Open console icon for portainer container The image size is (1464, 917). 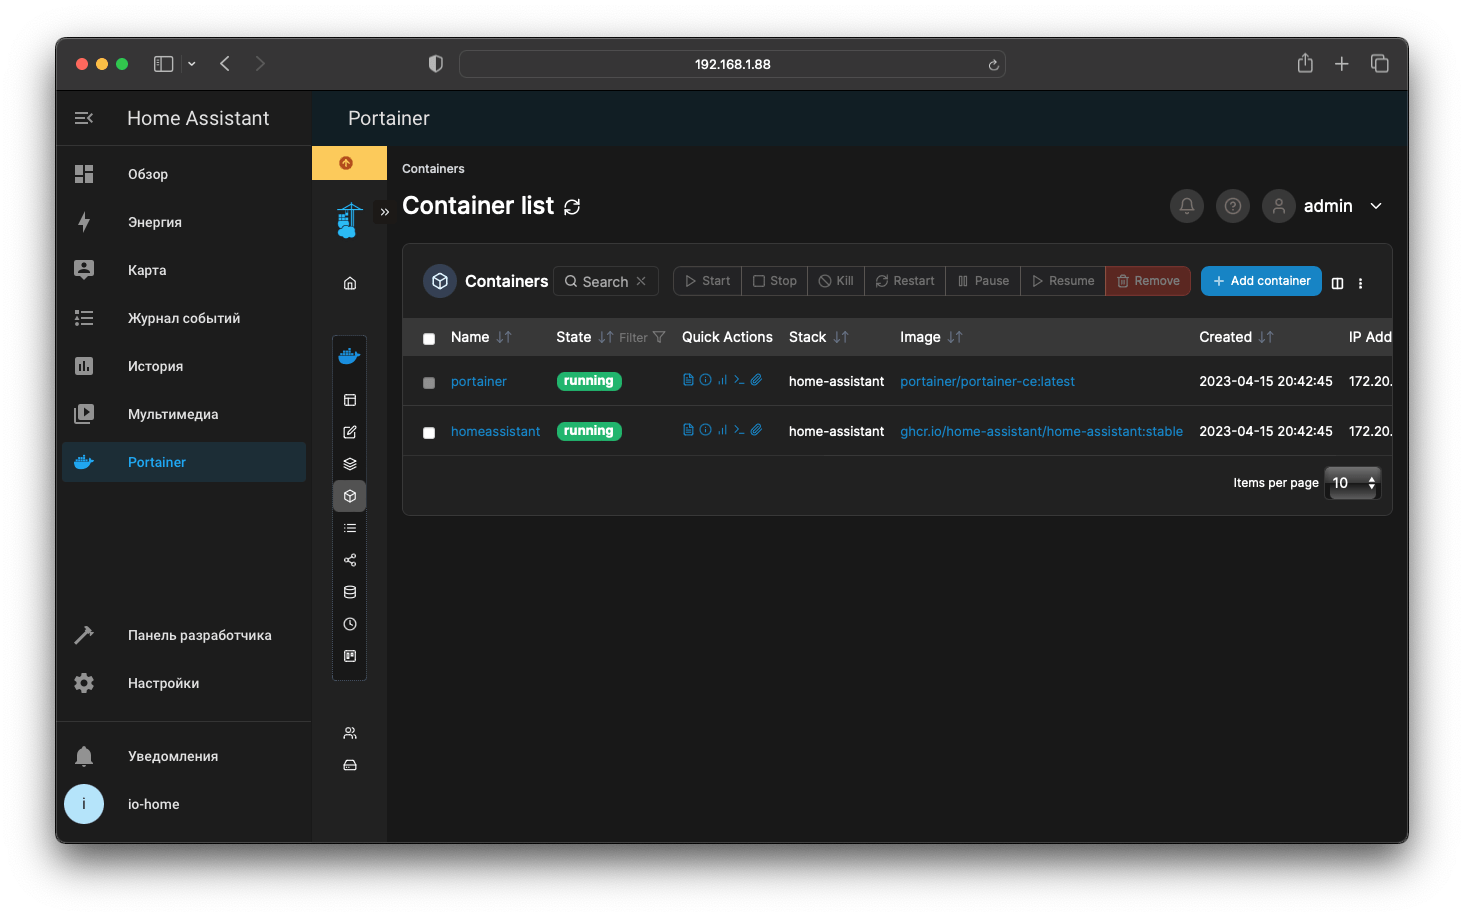[739, 380]
